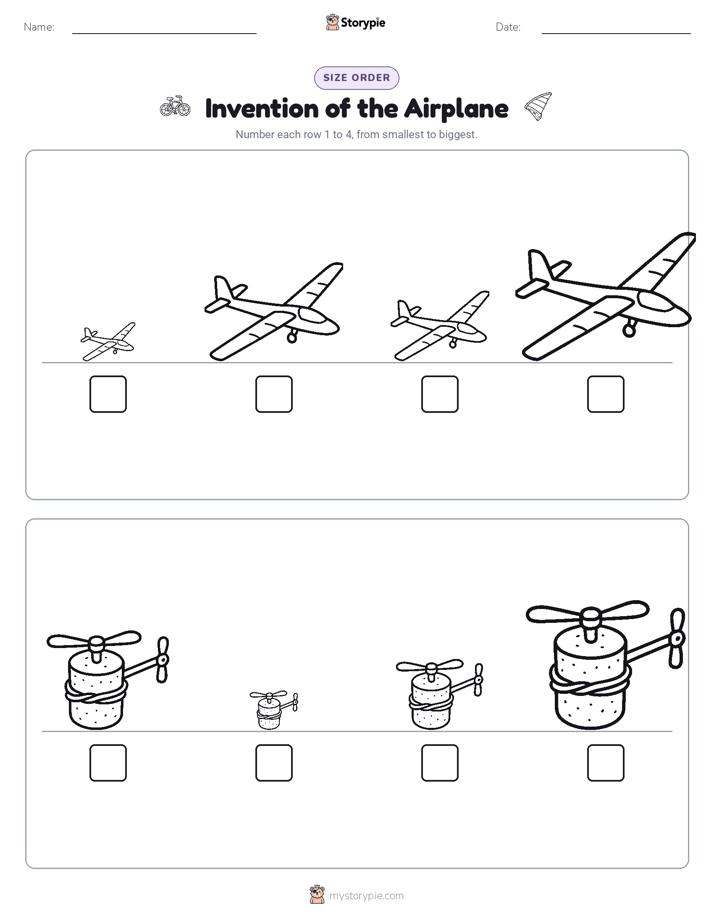Click the third propeller toy in second row
This screenshot has width=714, height=924.
click(440, 694)
